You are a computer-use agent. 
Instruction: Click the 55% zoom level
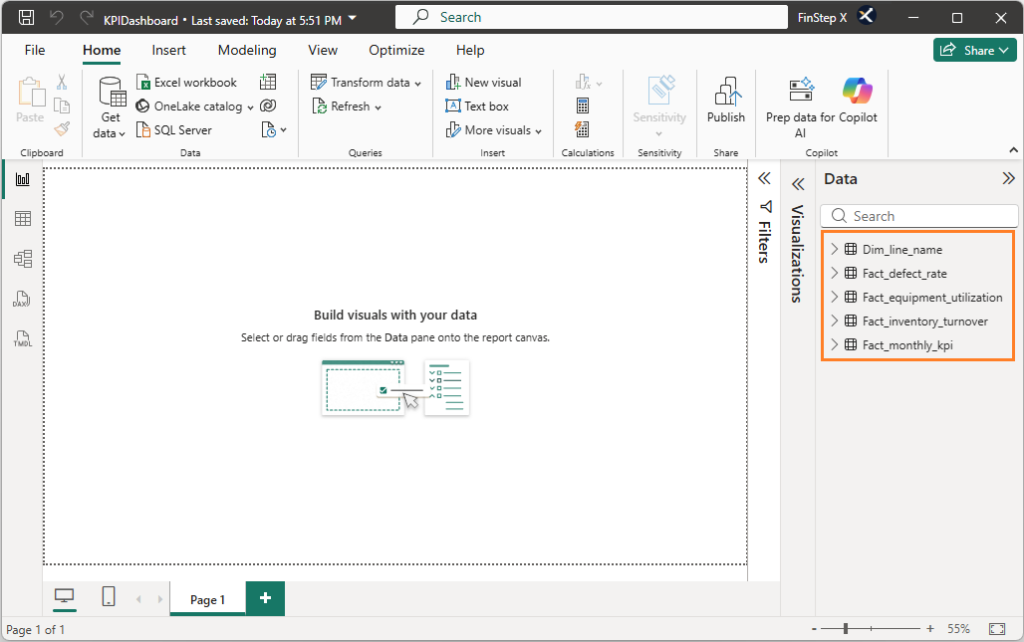959,629
